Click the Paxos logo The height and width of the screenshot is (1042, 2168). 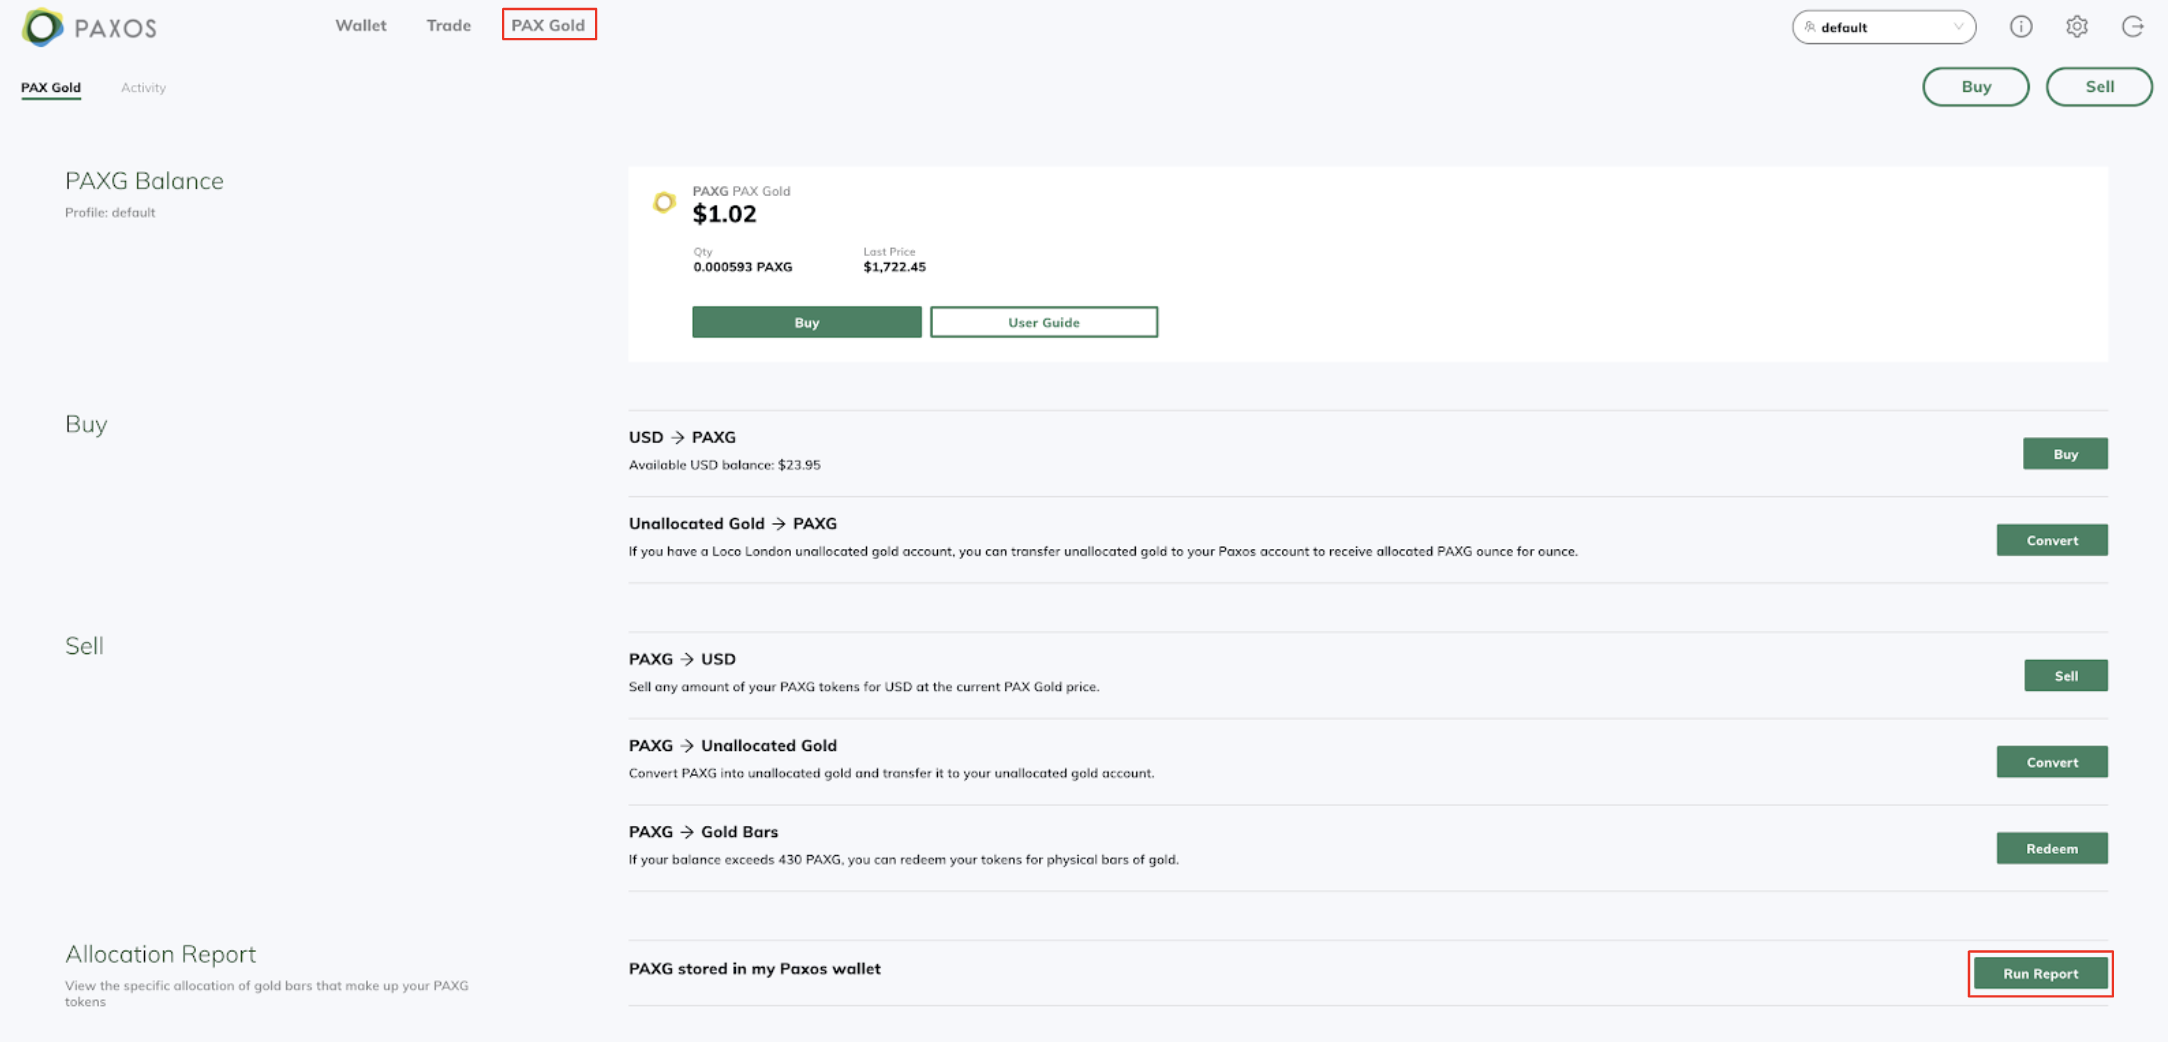(x=89, y=27)
